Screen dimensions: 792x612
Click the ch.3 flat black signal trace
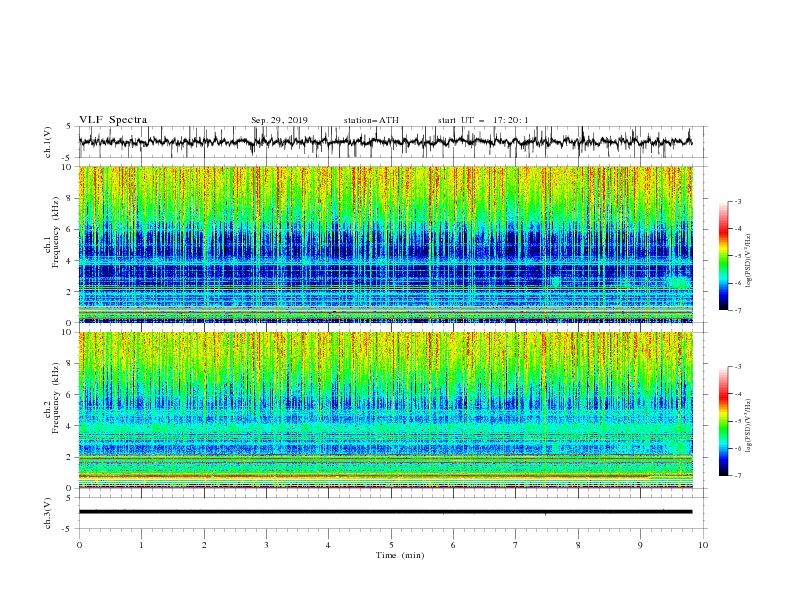click(x=385, y=512)
